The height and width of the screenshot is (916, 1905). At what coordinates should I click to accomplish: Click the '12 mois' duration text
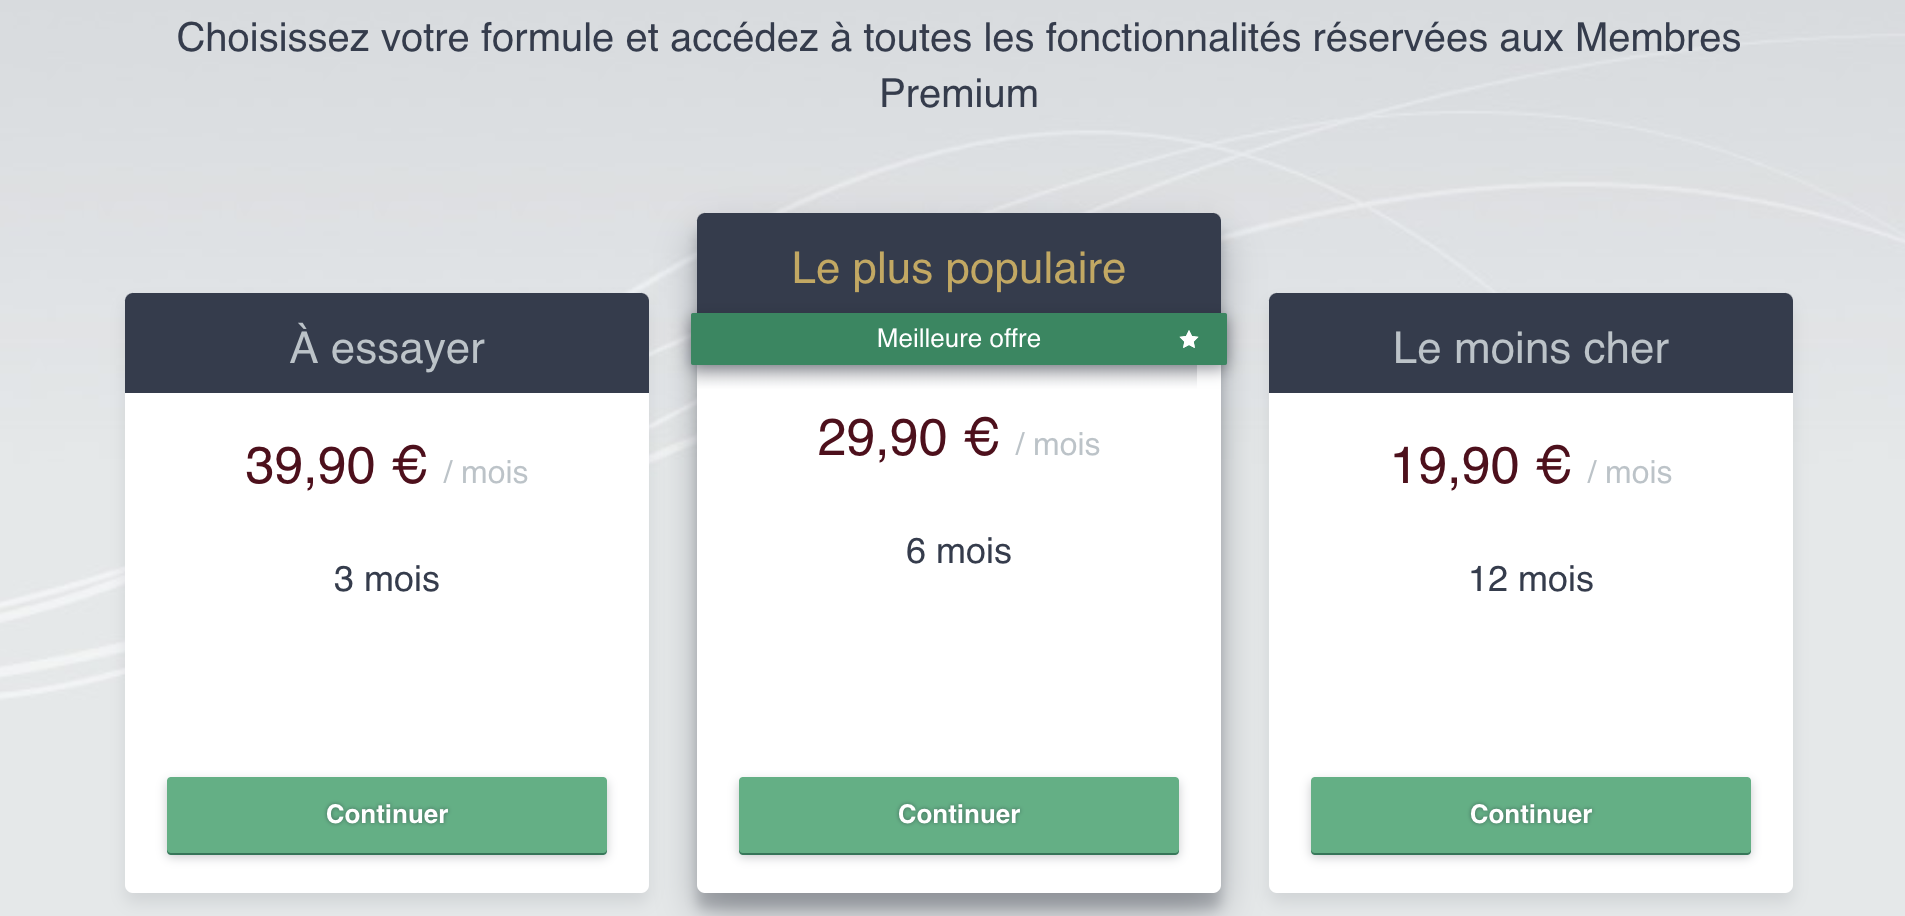coord(1530,579)
